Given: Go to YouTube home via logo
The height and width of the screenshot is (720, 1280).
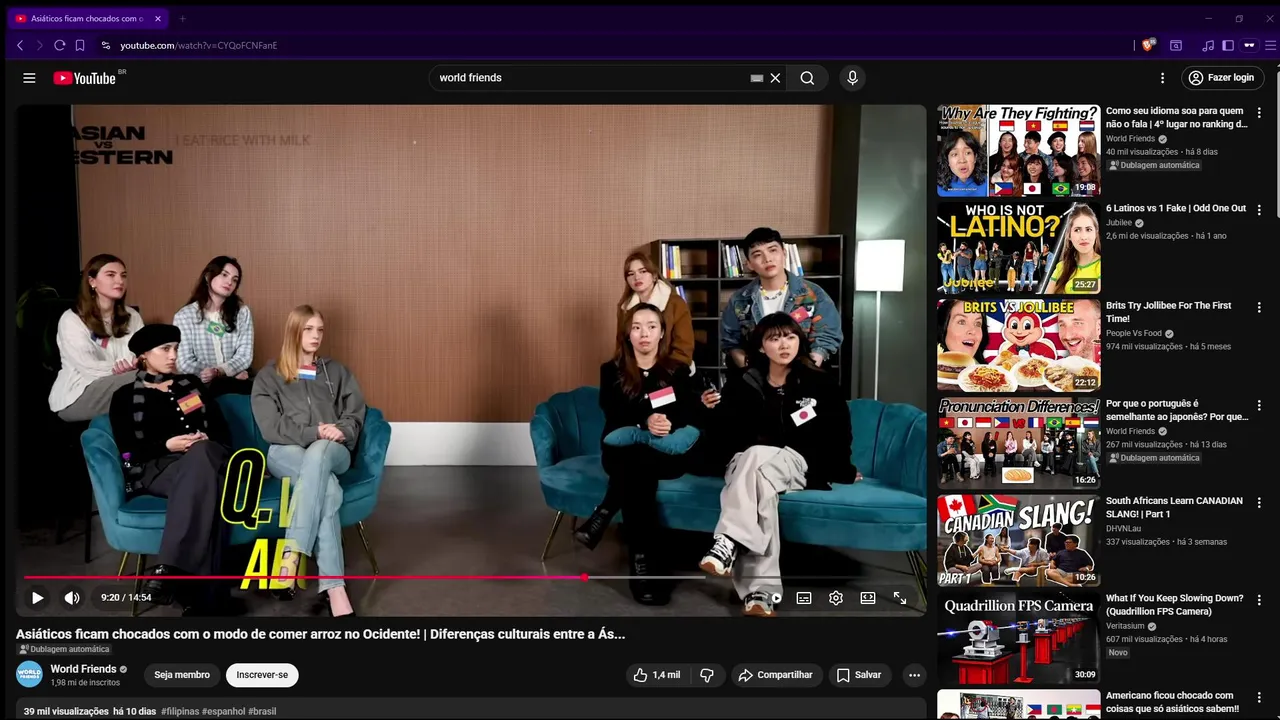Looking at the screenshot, I should click(x=85, y=78).
